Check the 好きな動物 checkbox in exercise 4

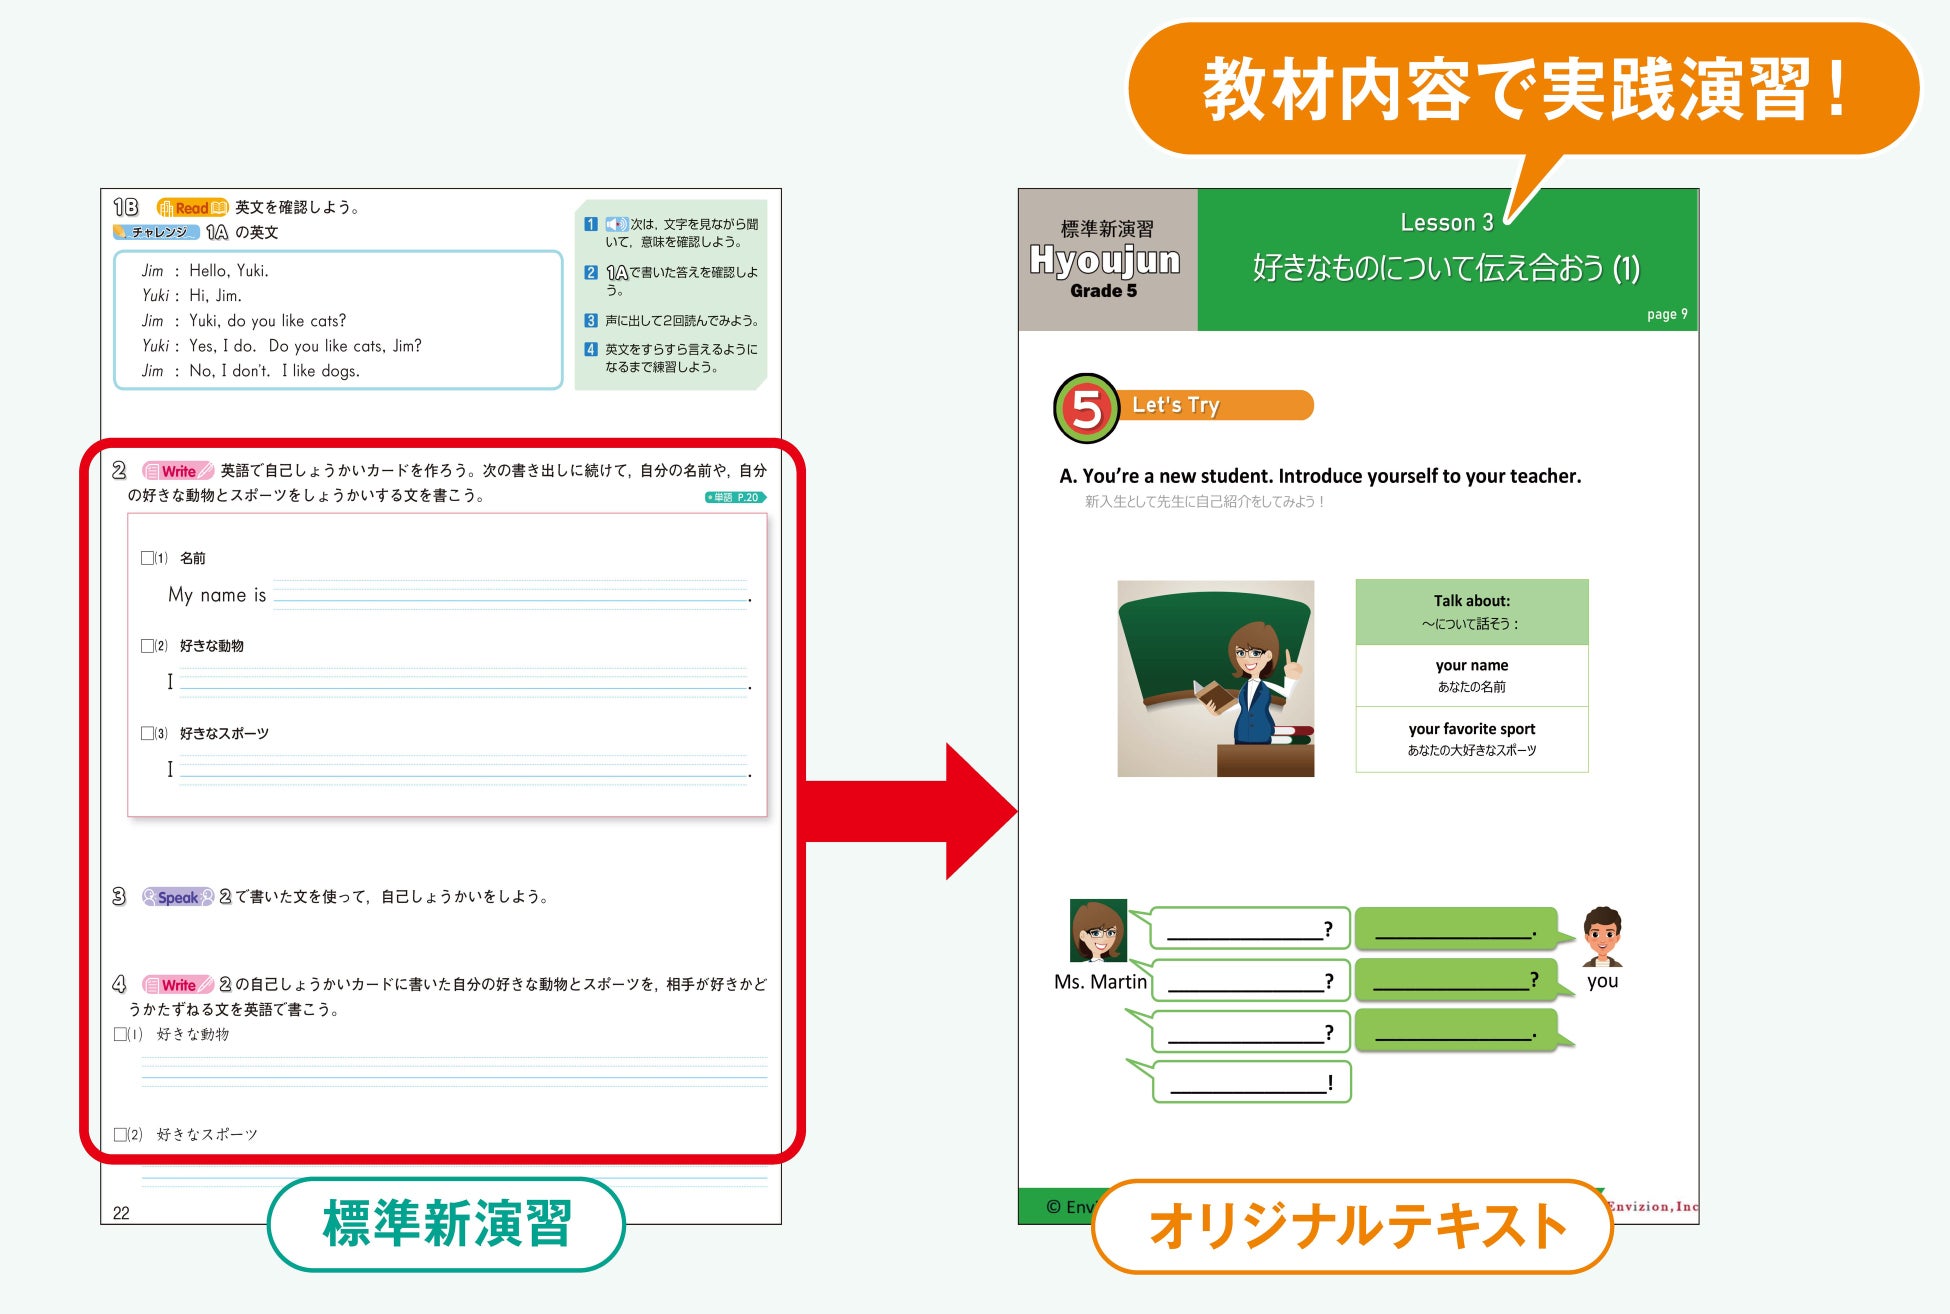[x=121, y=1034]
